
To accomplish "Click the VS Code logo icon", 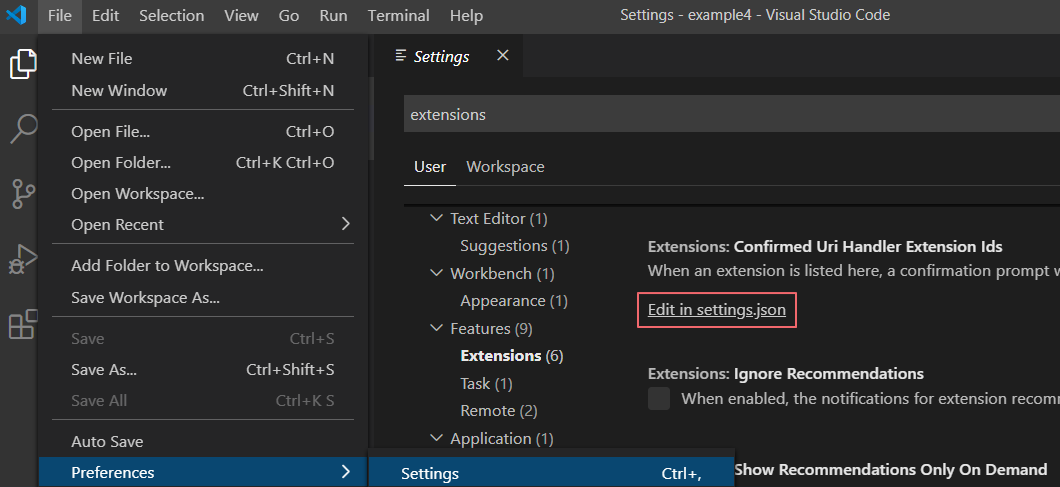I will point(16,15).
